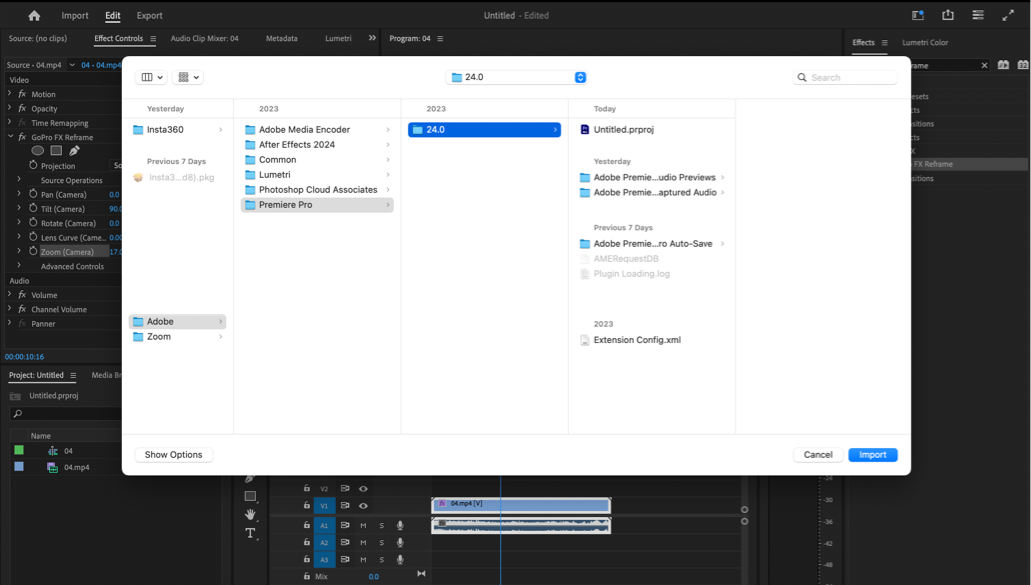Expand the Motion effect properties

click(x=10, y=94)
